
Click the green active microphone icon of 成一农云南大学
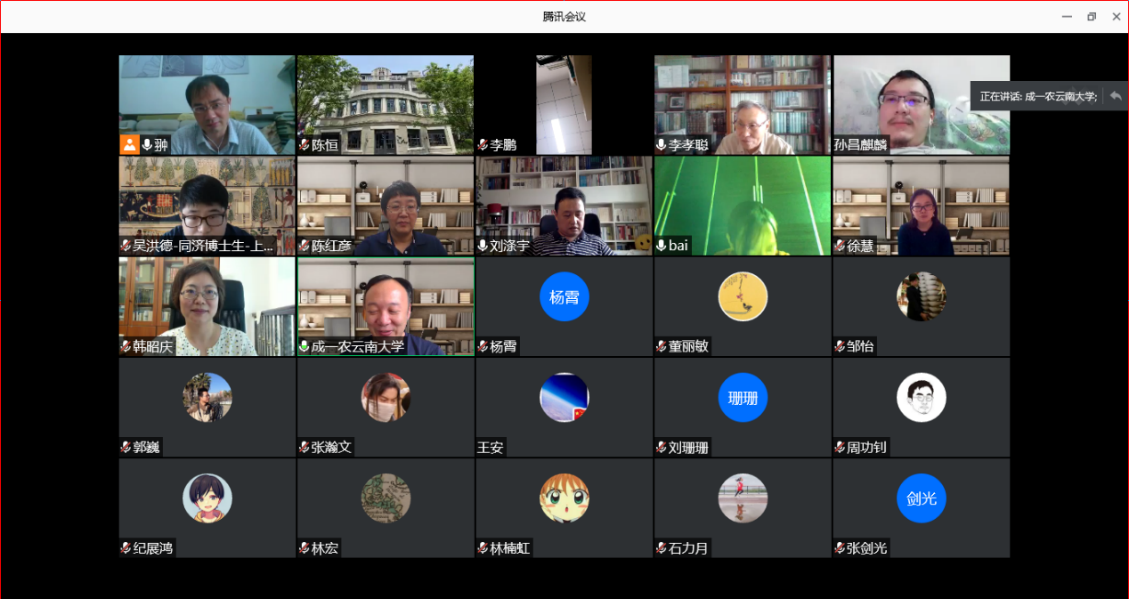click(304, 347)
